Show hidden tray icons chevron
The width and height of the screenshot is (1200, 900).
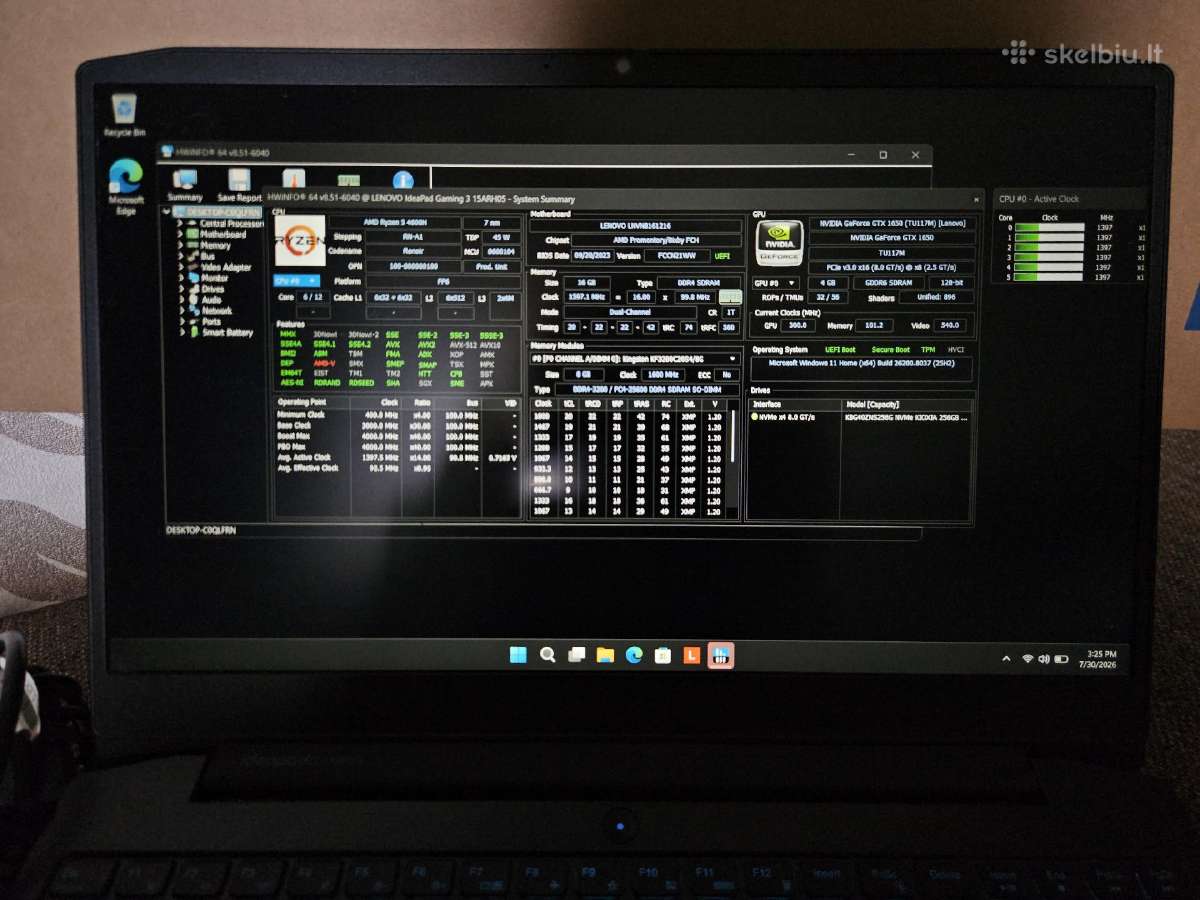1006,659
